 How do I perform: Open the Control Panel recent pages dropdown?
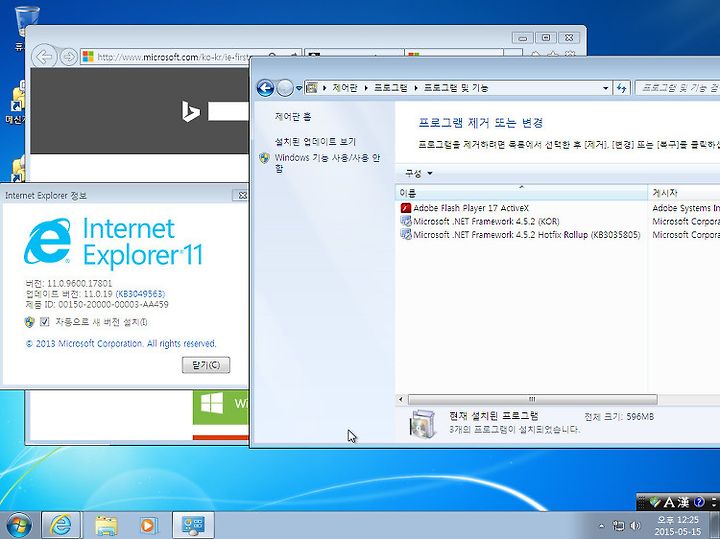(x=299, y=88)
